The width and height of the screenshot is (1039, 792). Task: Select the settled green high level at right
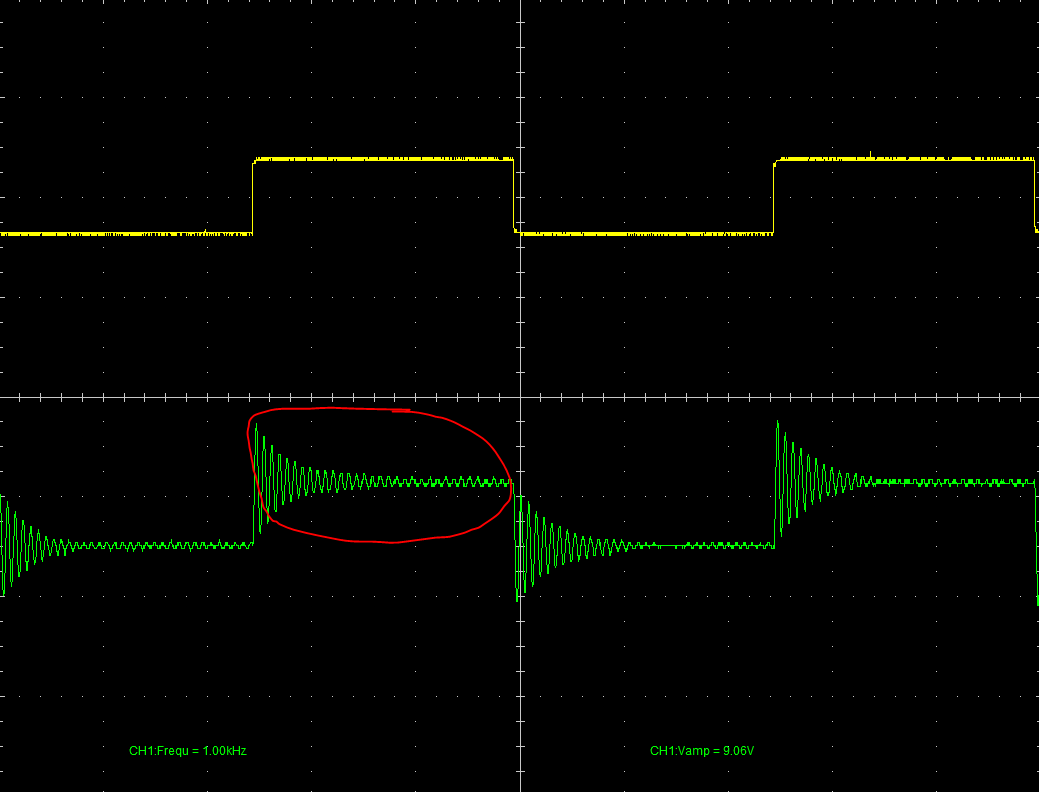coord(950,482)
